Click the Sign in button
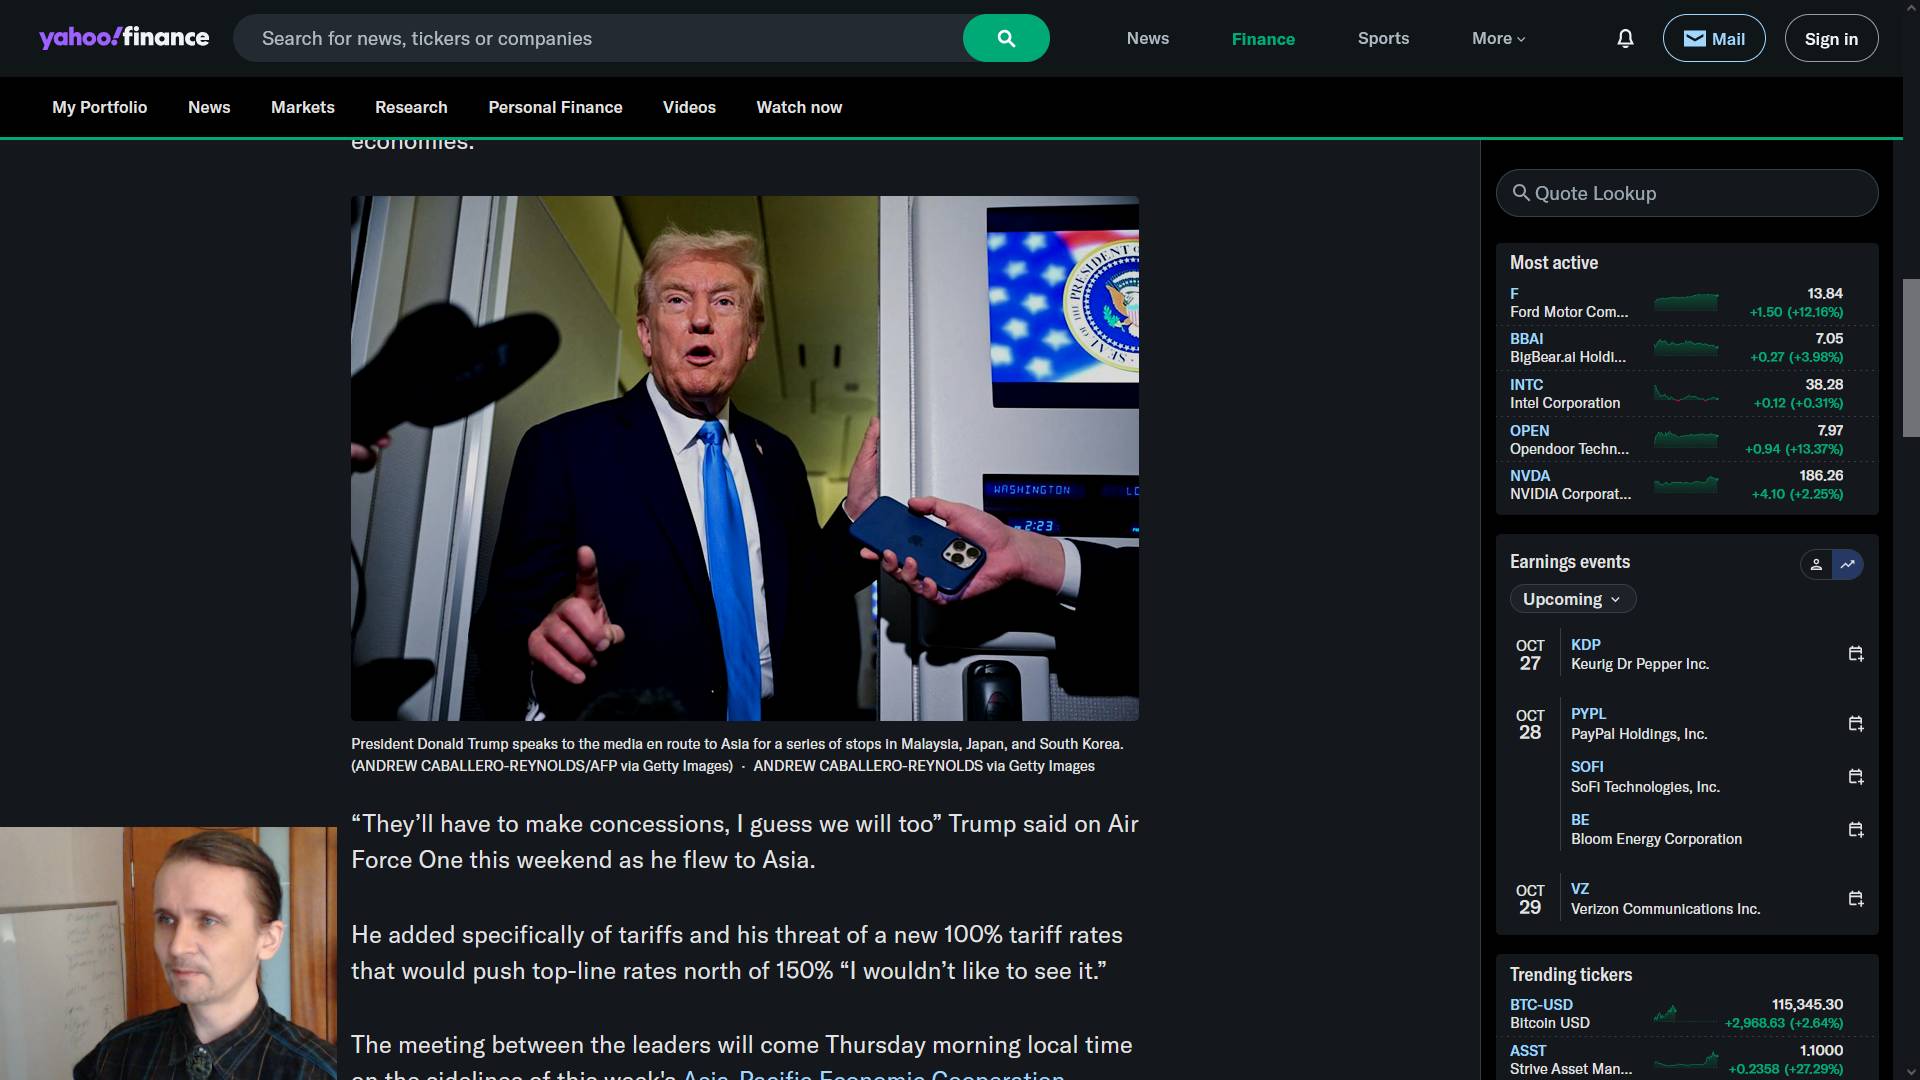 point(1830,38)
